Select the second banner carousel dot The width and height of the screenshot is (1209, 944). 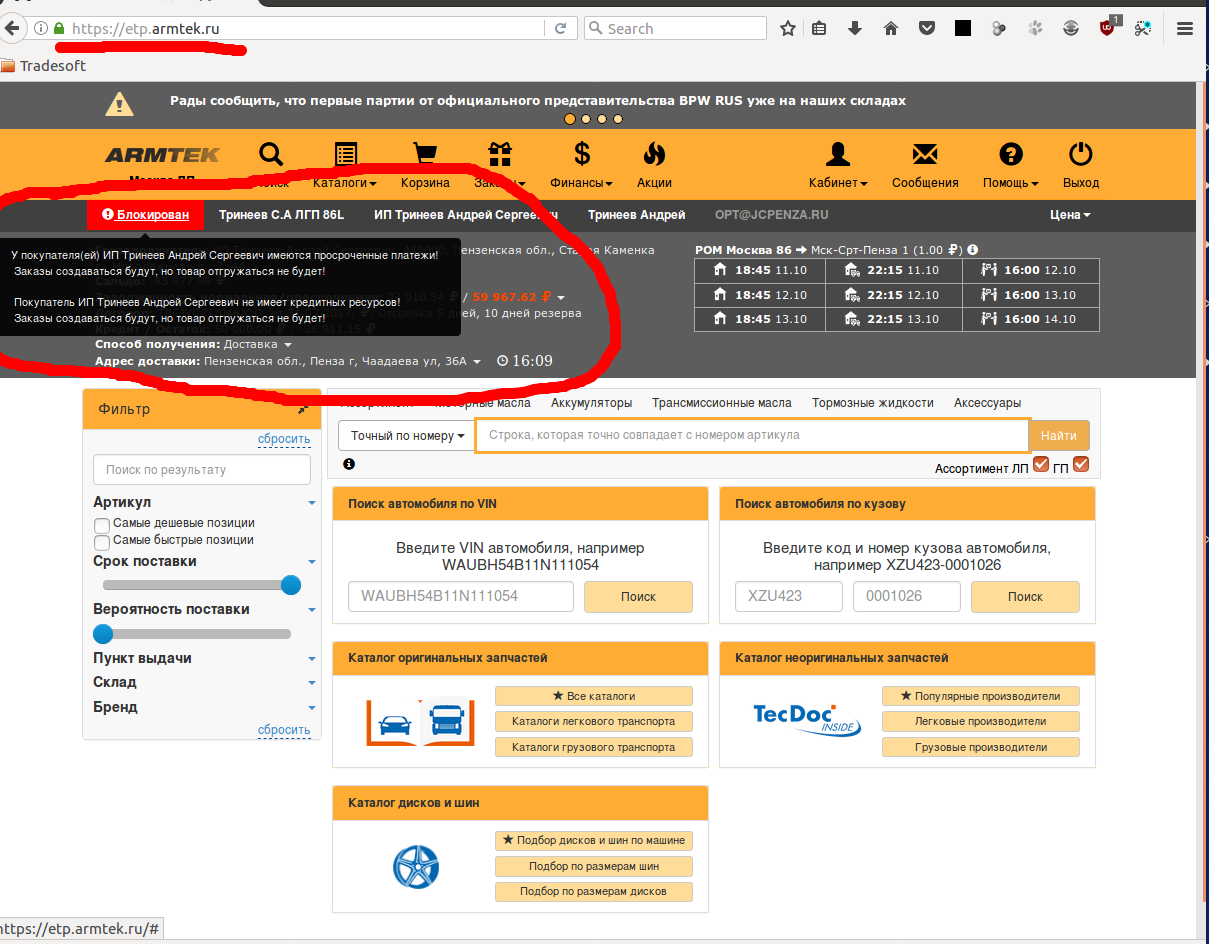586,119
